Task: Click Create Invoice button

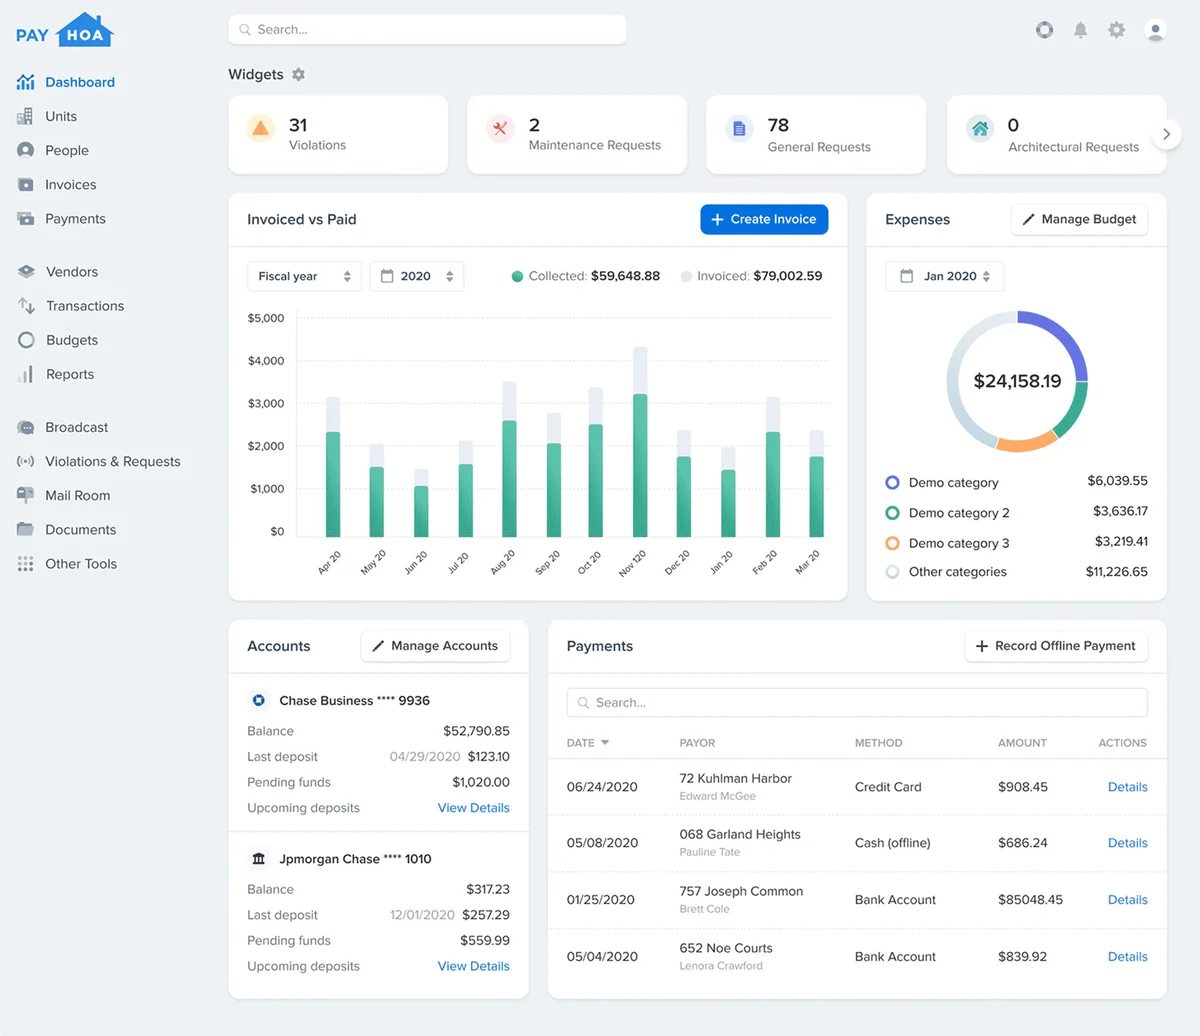Action: coord(764,219)
